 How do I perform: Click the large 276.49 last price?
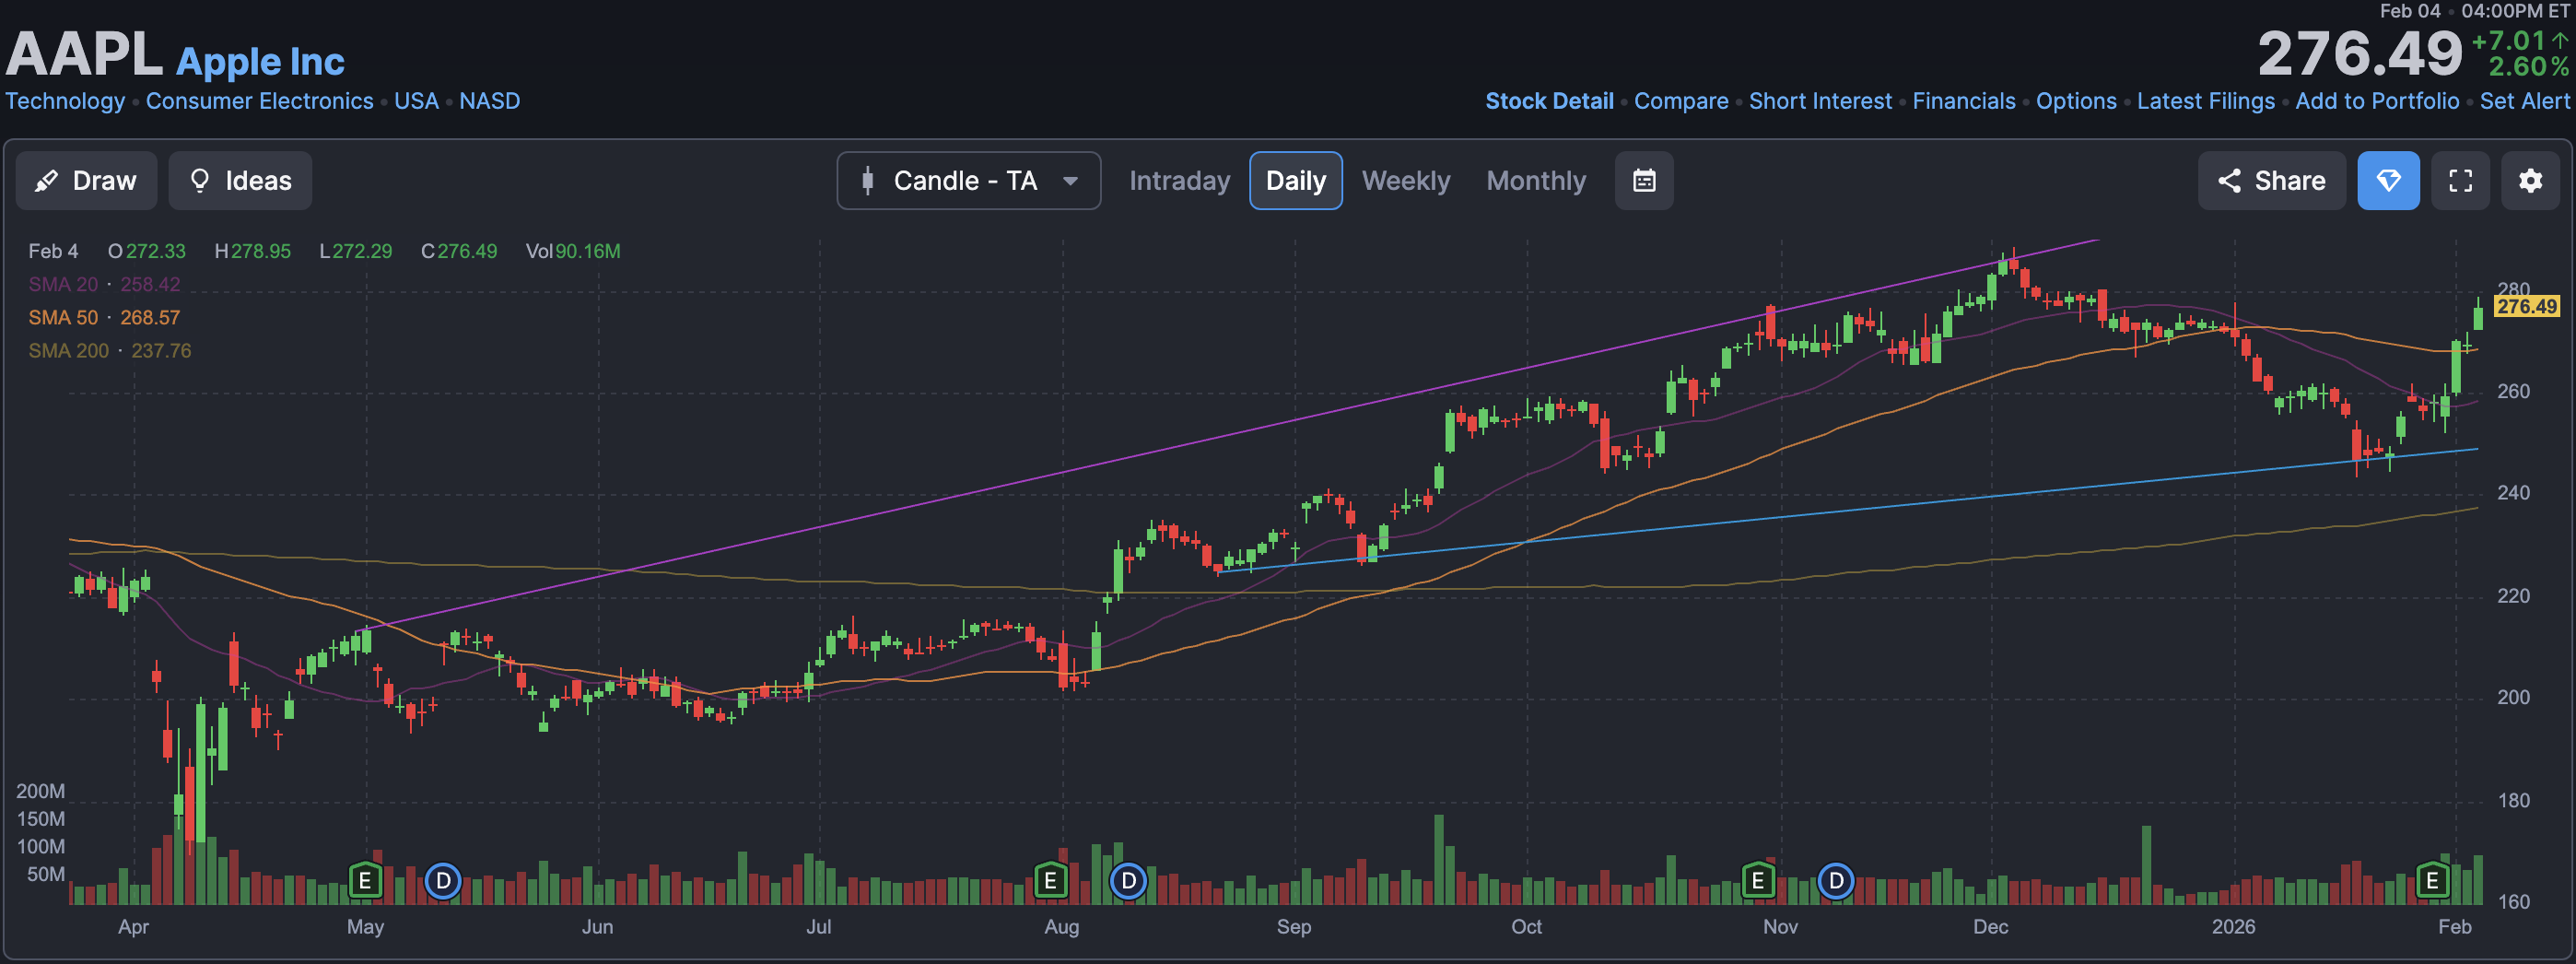[2359, 53]
